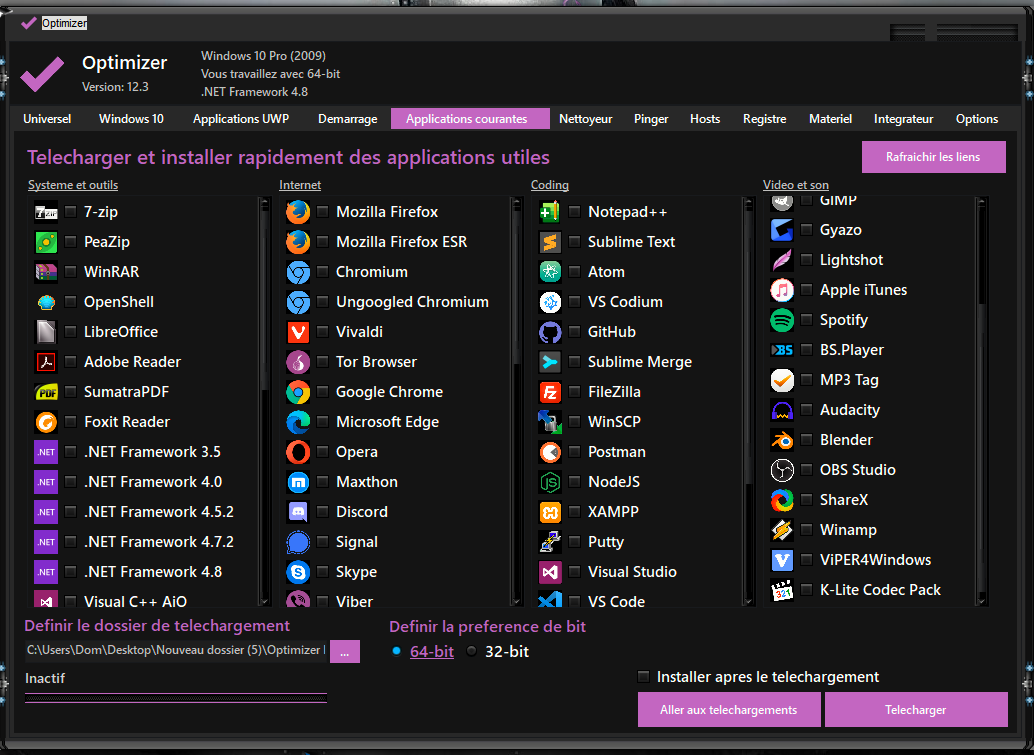
Task: Open the Nettoyeur tab
Action: [x=586, y=119]
